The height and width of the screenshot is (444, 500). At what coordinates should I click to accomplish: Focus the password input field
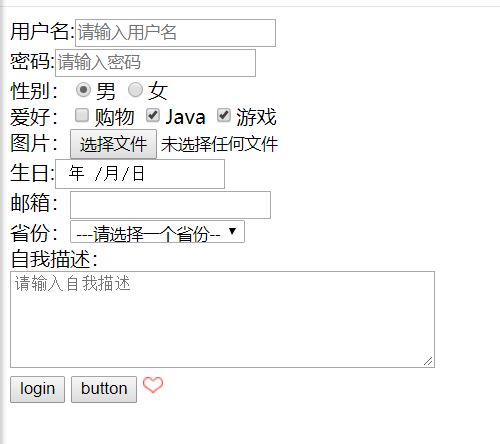point(155,63)
